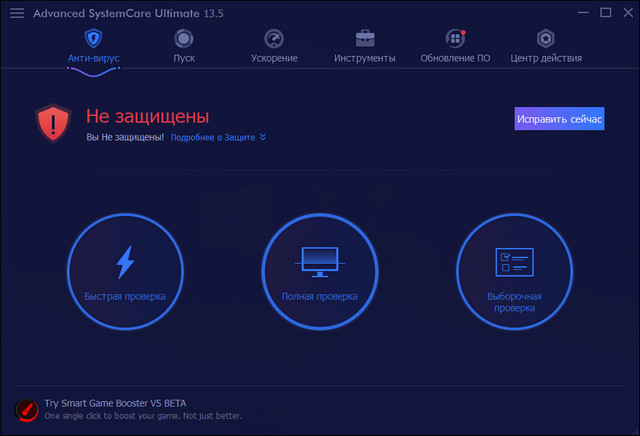
Task: Click the Анти-вирус shield icon
Action: pos(93,38)
